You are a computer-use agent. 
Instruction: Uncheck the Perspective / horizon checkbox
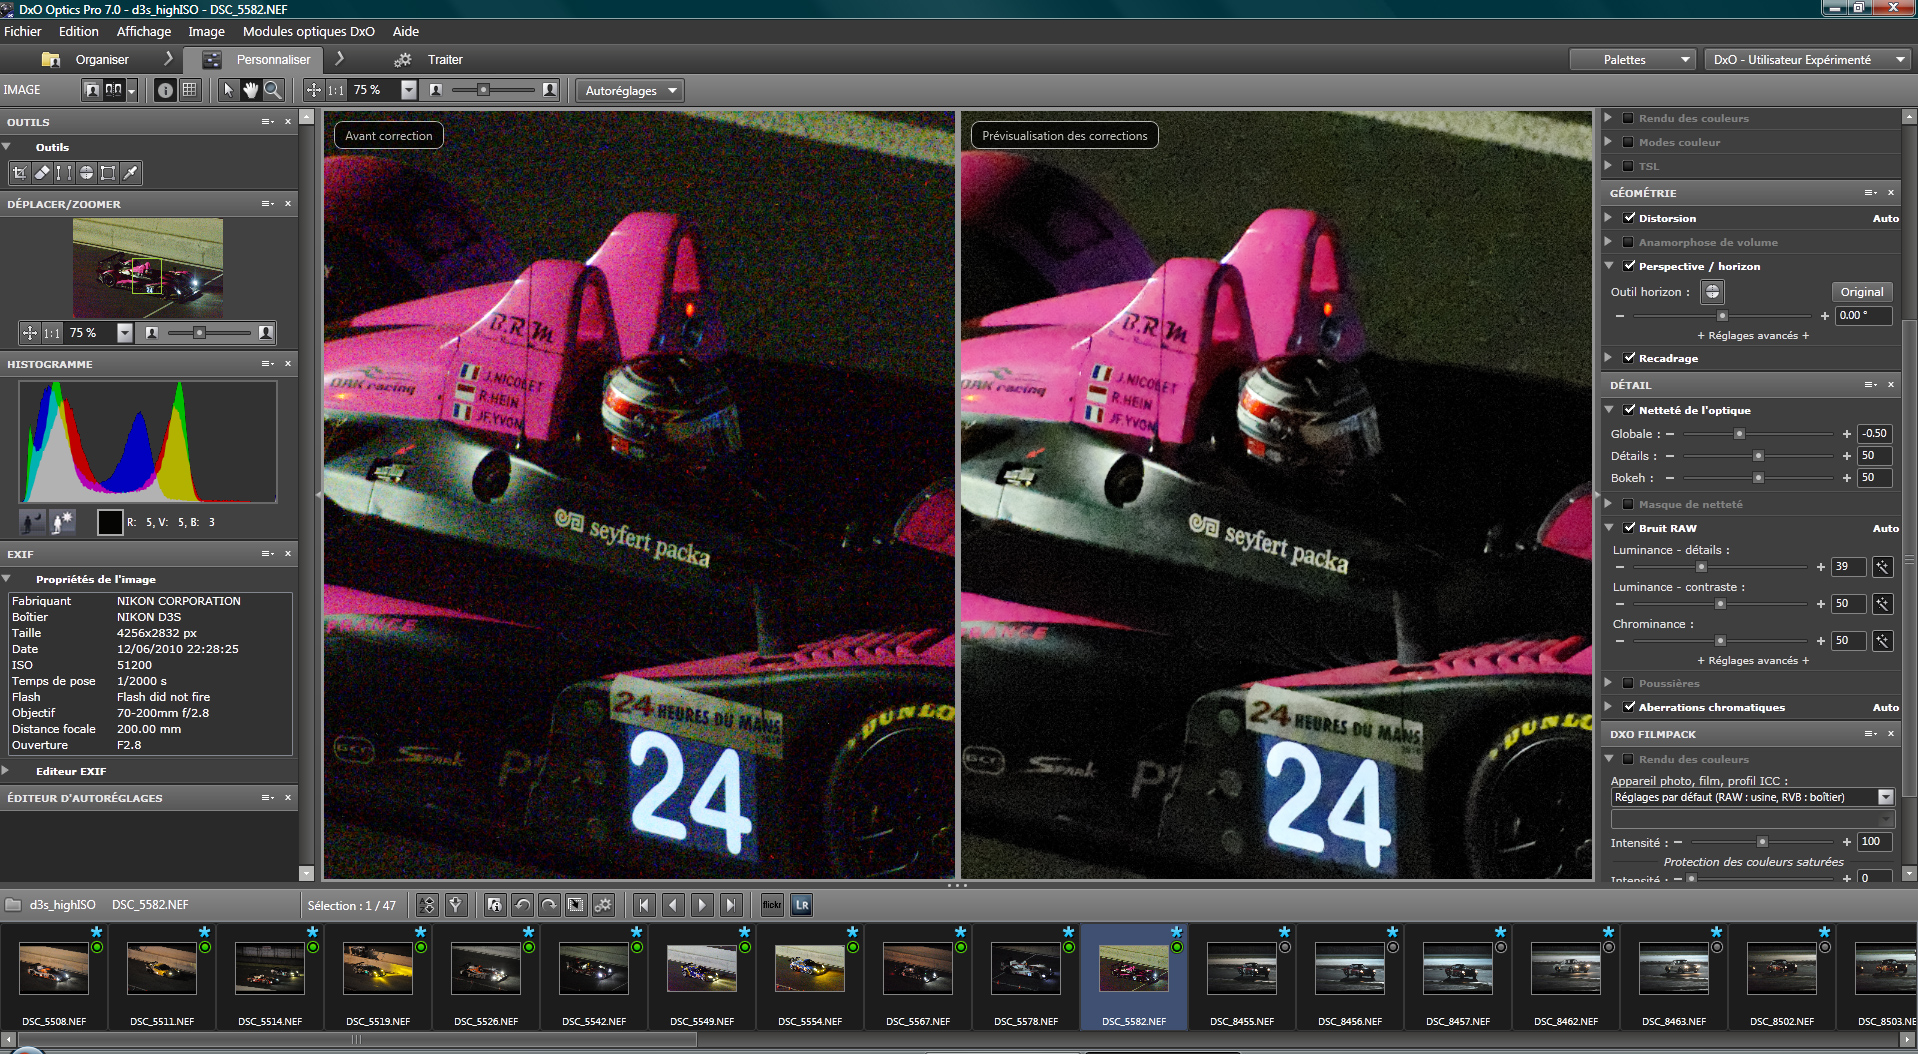[x=1629, y=265]
